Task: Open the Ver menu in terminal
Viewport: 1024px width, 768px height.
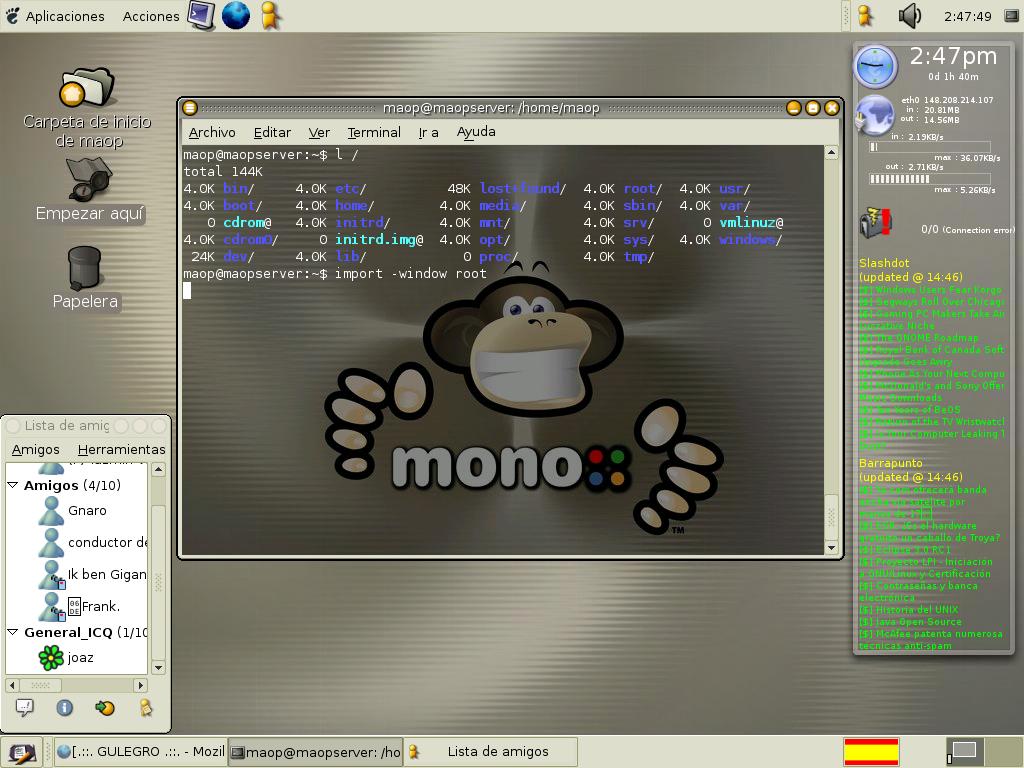Action: [x=319, y=133]
